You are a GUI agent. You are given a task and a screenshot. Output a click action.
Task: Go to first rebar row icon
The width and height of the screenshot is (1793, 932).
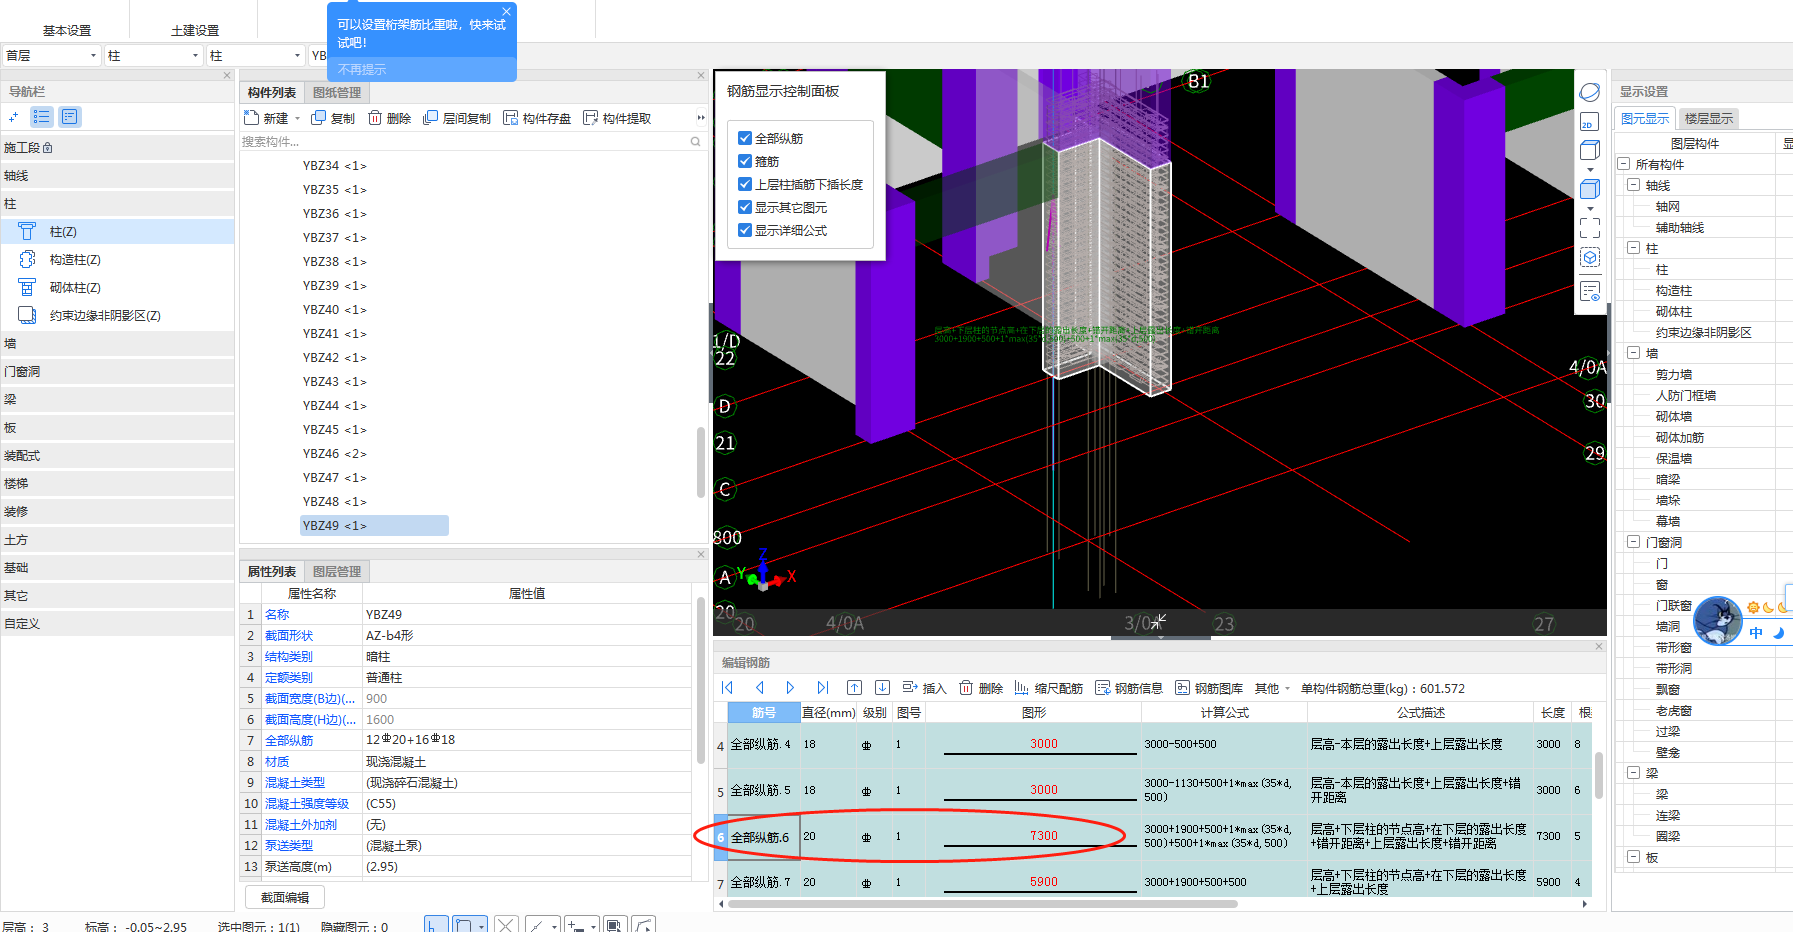click(727, 688)
